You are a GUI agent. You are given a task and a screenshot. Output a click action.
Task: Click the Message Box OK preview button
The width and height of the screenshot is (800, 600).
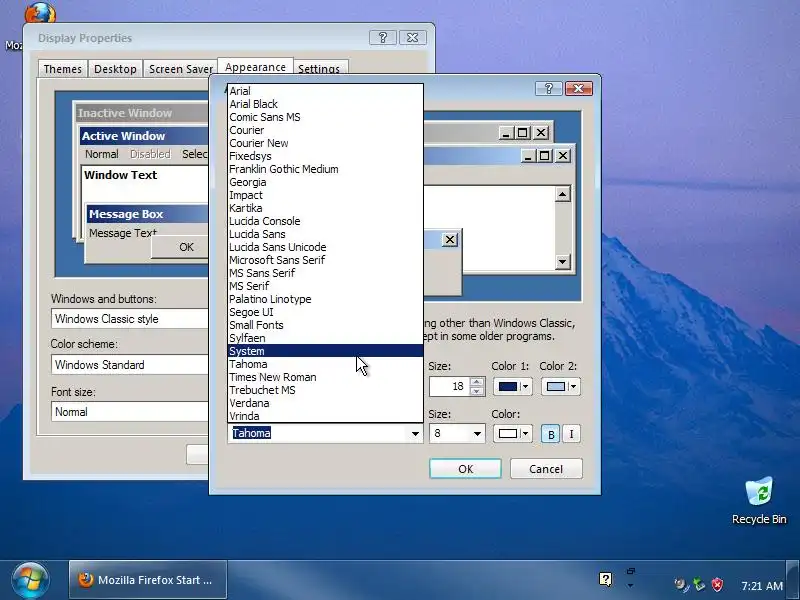(x=181, y=247)
